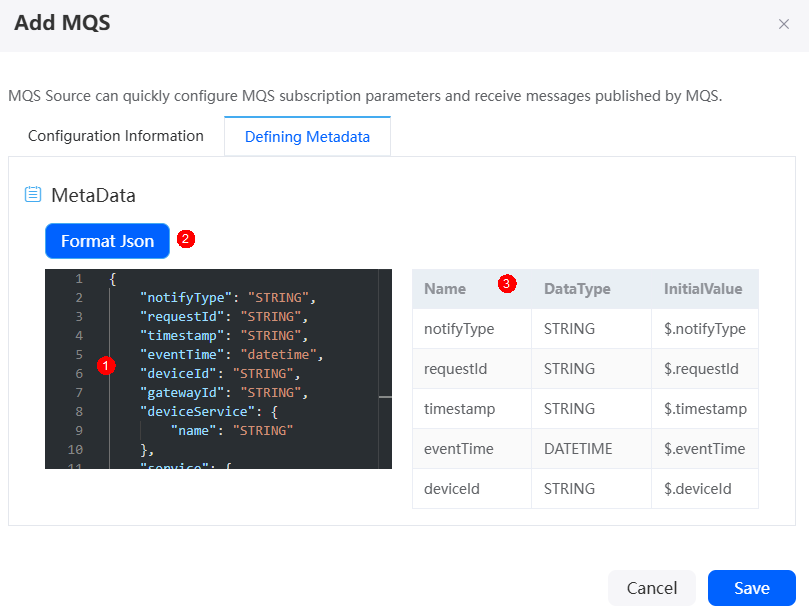This screenshot has height=610, width=809.
Task: Click the code editor scrollbar thumb
Action: coord(385,397)
